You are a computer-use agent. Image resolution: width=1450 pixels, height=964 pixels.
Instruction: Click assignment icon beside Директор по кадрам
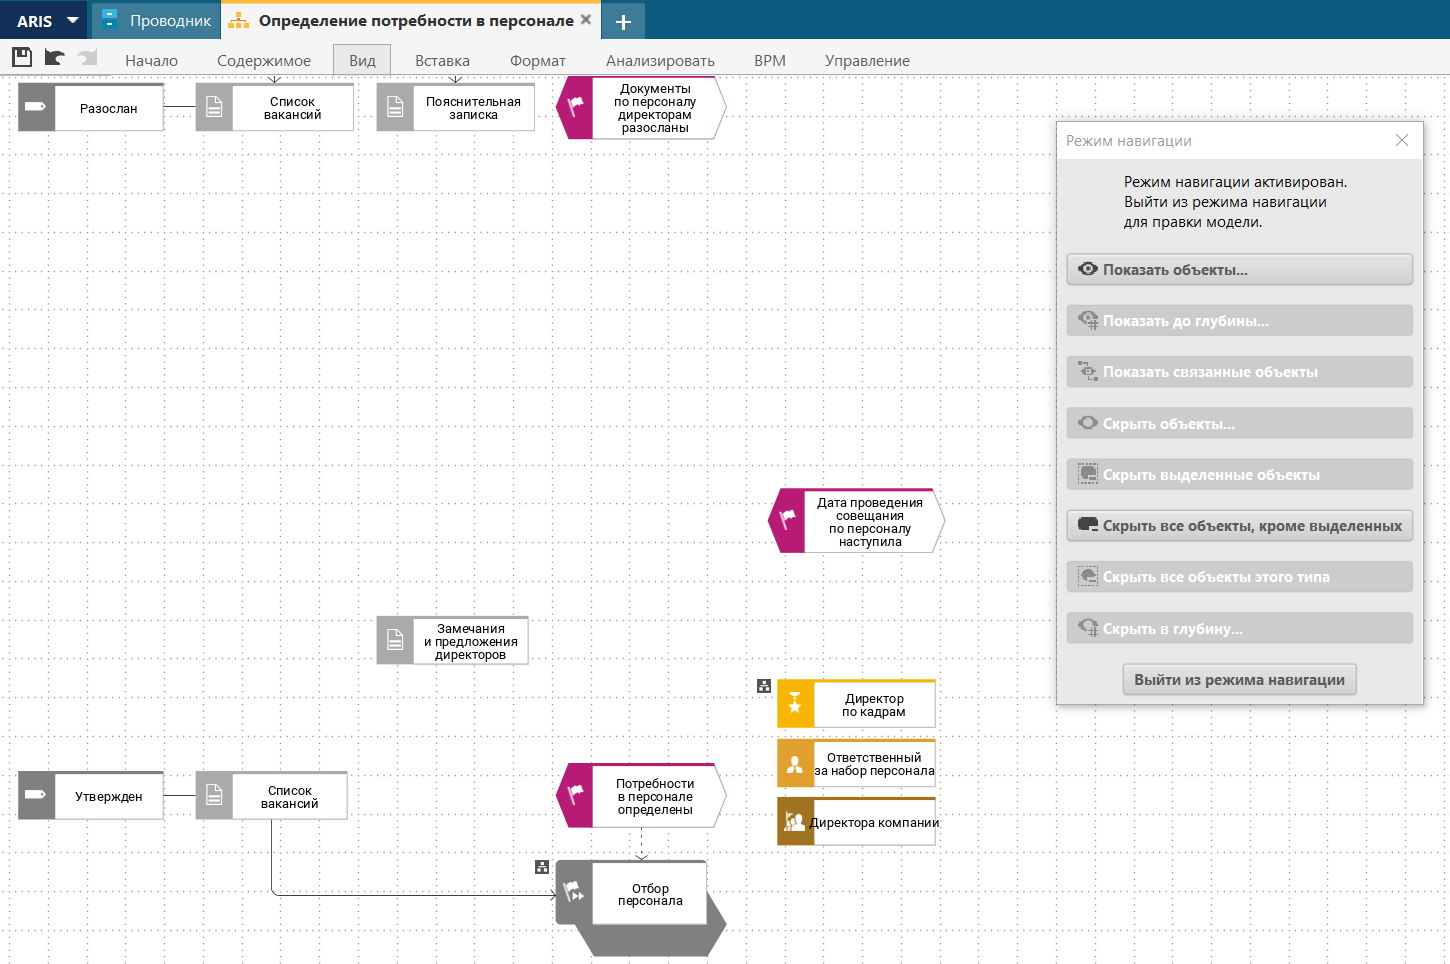[x=764, y=686]
